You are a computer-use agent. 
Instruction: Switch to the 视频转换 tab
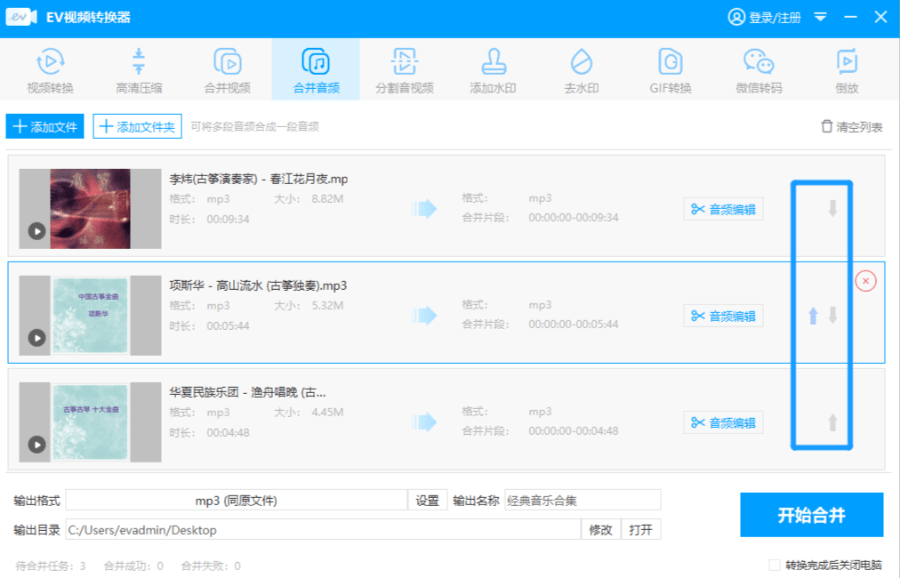click(49, 68)
